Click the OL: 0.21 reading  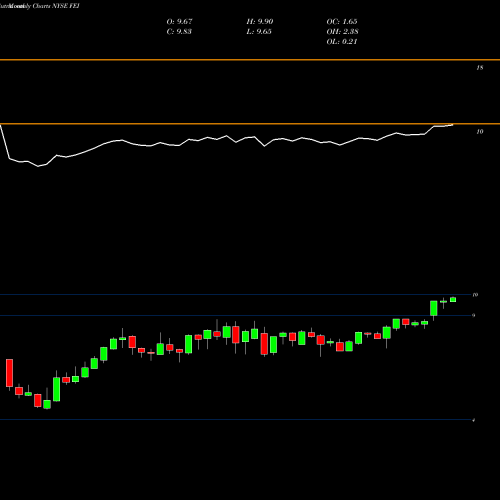point(342,42)
